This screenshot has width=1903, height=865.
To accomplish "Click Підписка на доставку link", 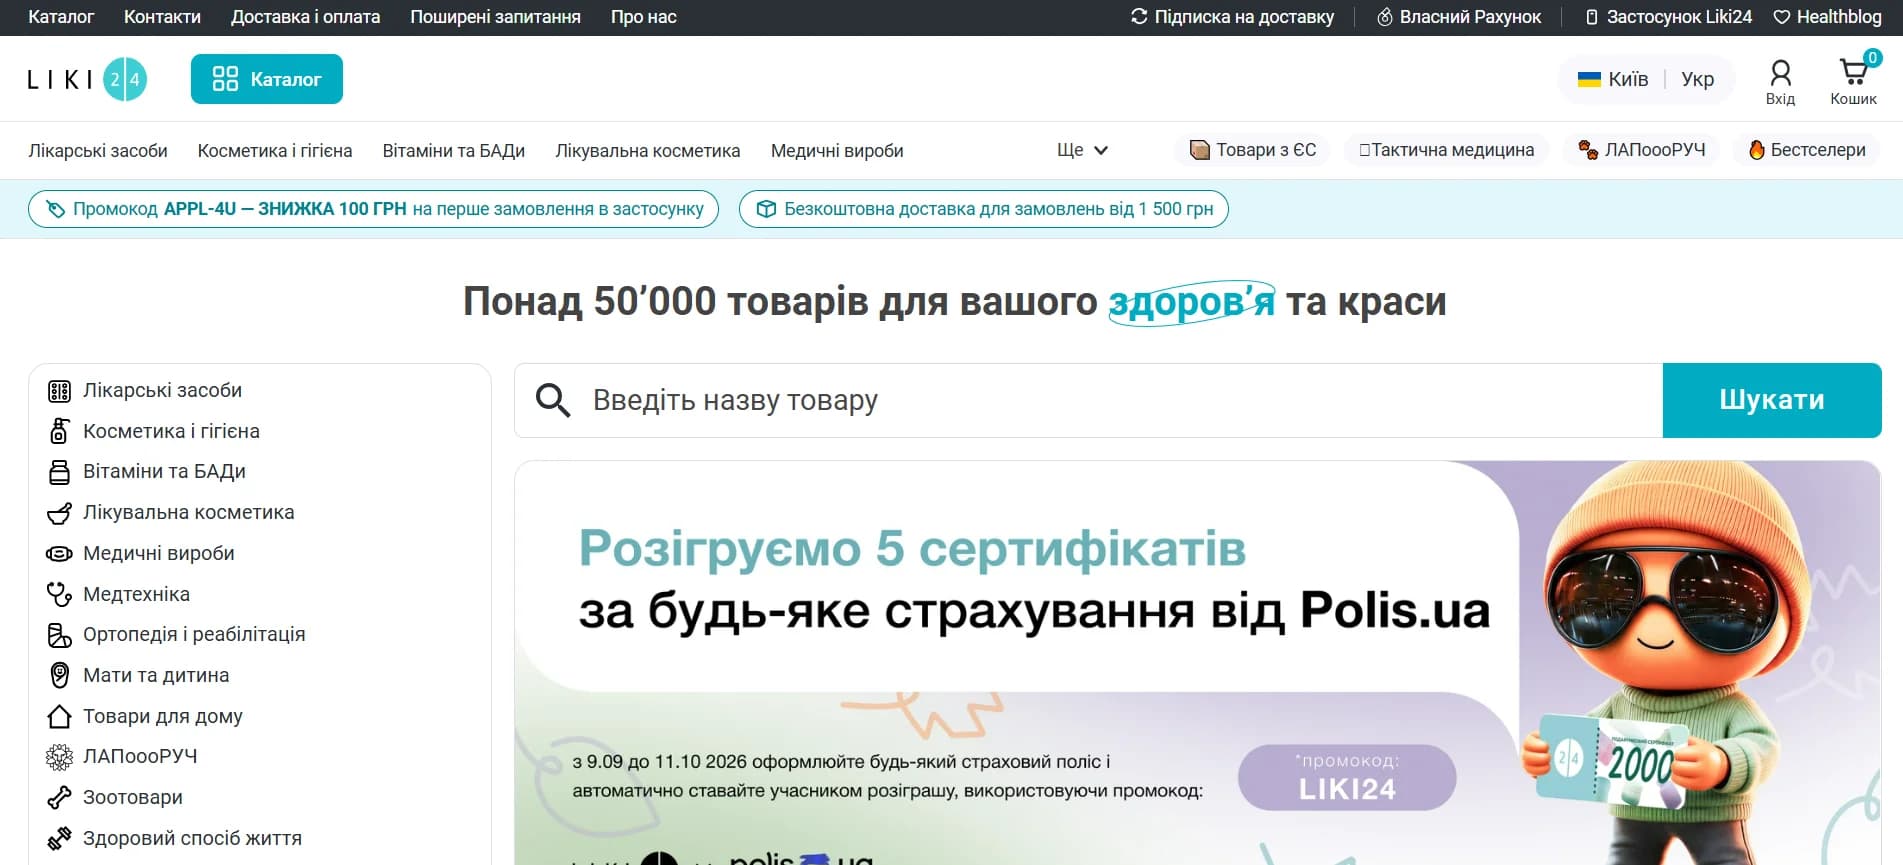I will pyautogui.click(x=1232, y=17).
